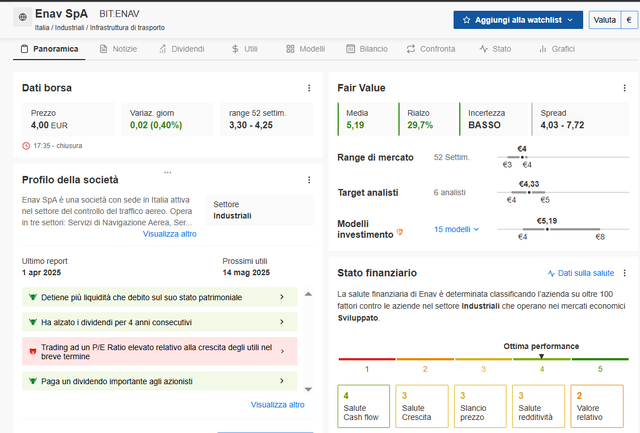
Task: Click Visualizza altro under company description
Action: click(169, 234)
